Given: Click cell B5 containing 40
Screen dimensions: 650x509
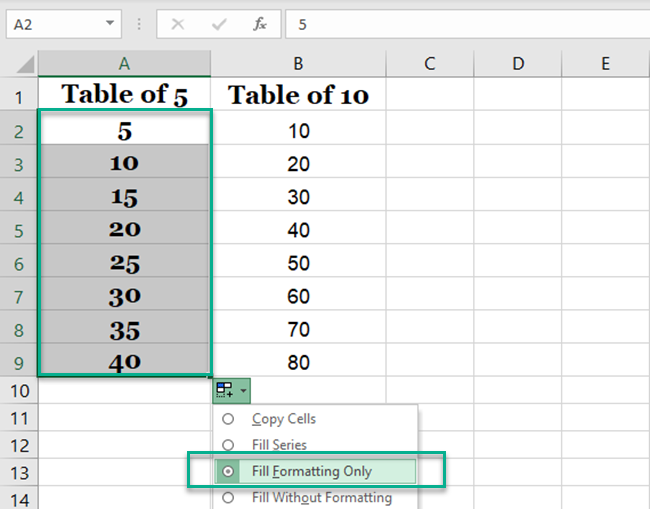Looking at the screenshot, I should pos(298,230).
